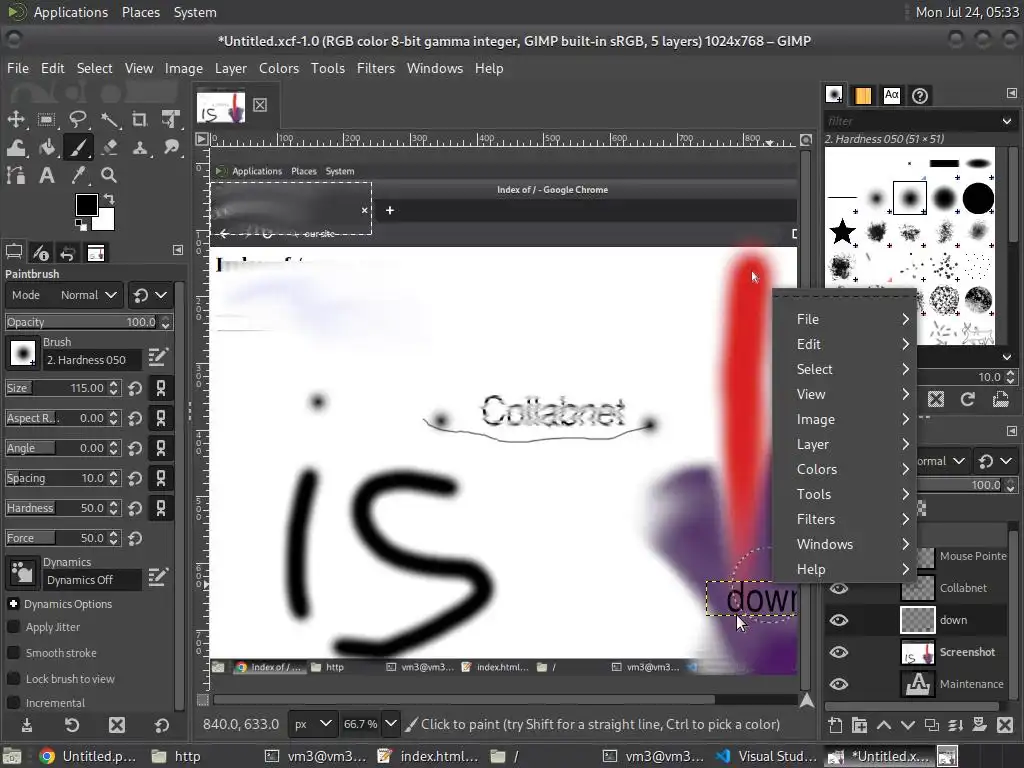Raise the selected layer
Screen dimensions: 1024x768
coord(884,725)
